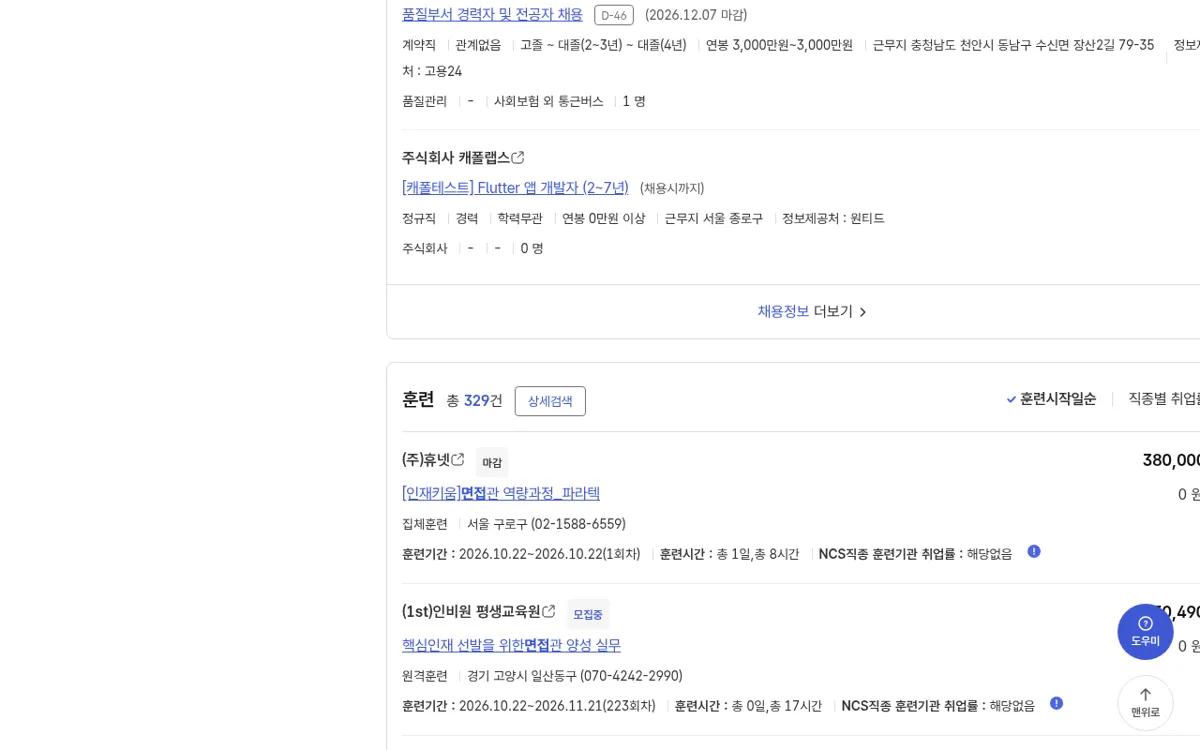Click chevron arrow next to 채용정보 더보기

click(863, 312)
